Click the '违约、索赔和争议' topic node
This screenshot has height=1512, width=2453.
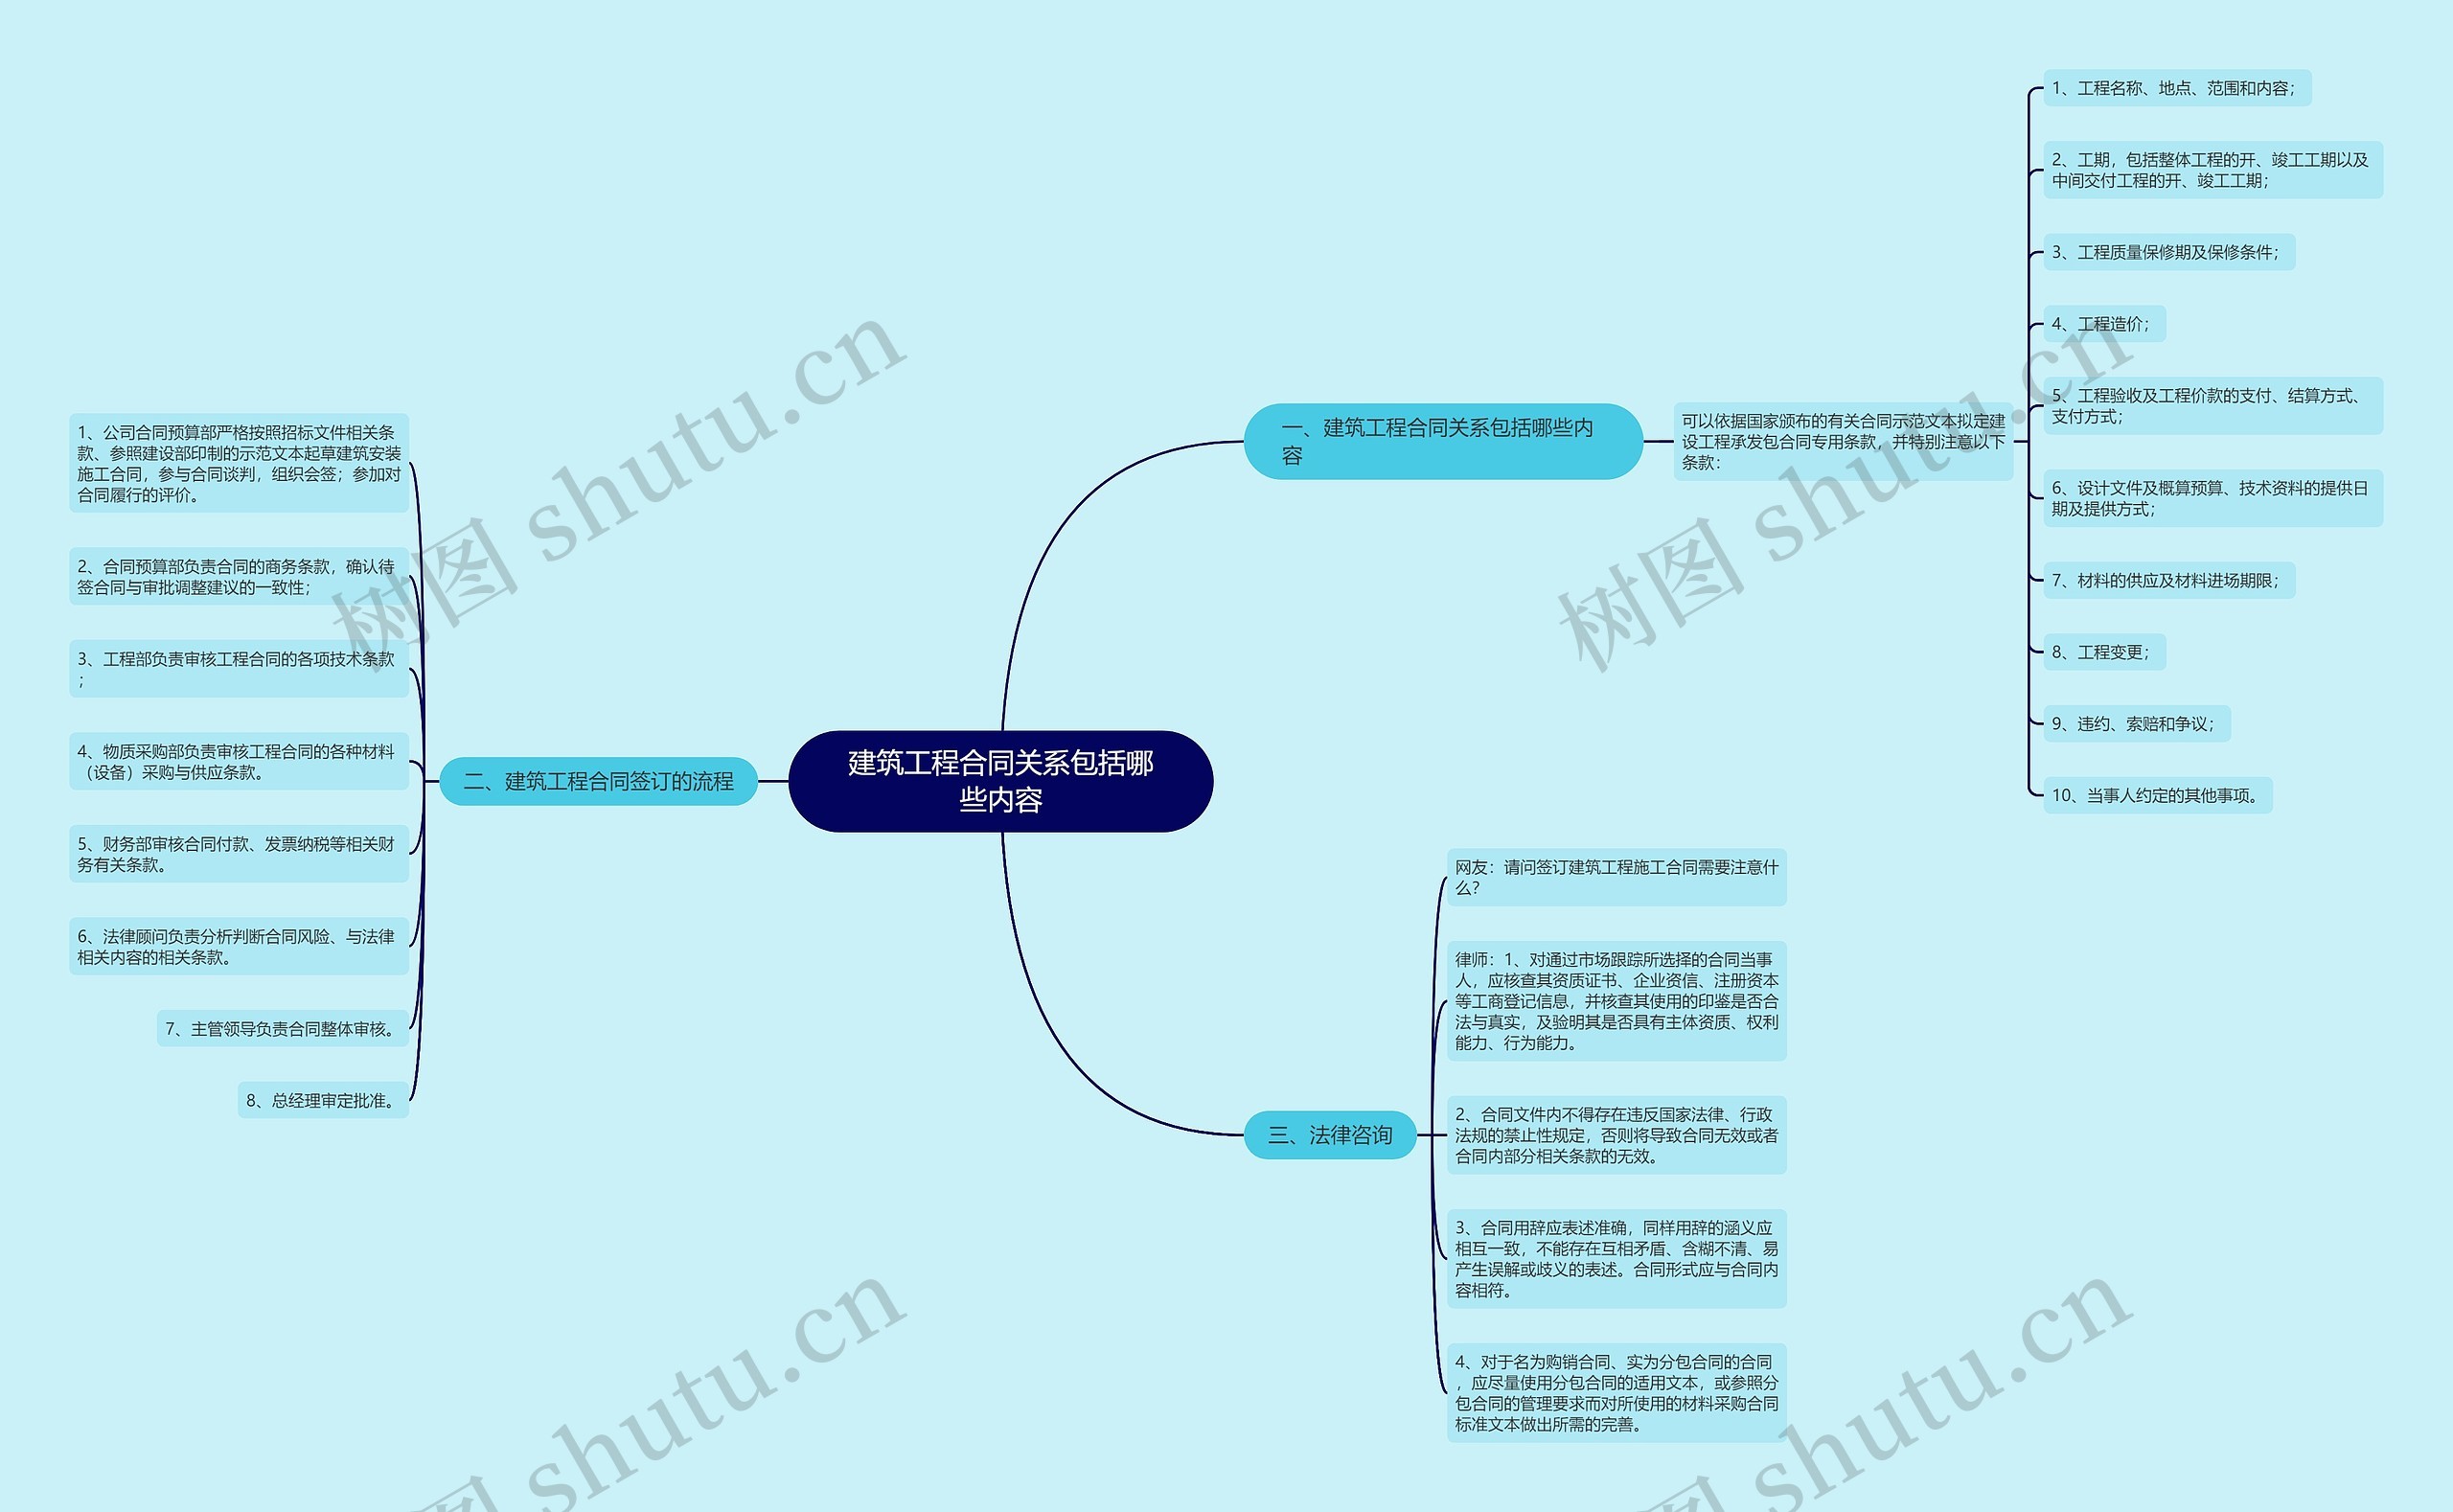pyautogui.click(x=2125, y=725)
